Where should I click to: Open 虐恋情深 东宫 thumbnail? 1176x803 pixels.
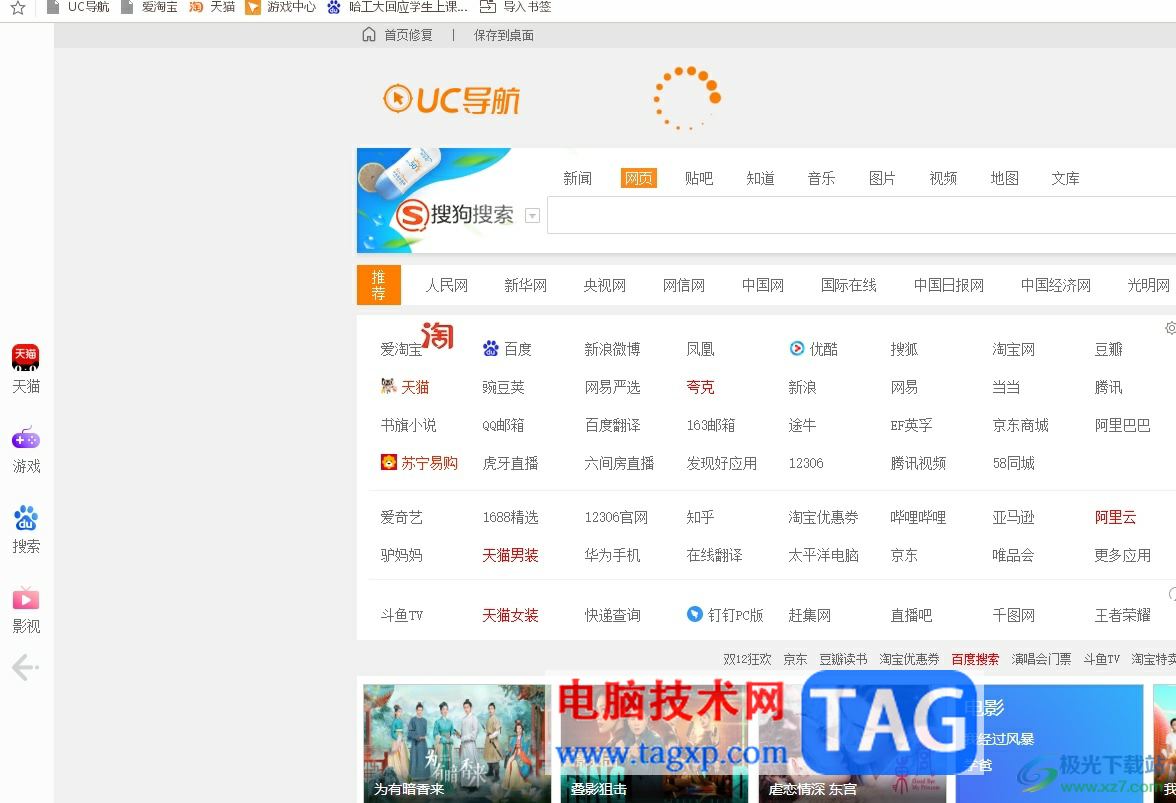point(852,744)
